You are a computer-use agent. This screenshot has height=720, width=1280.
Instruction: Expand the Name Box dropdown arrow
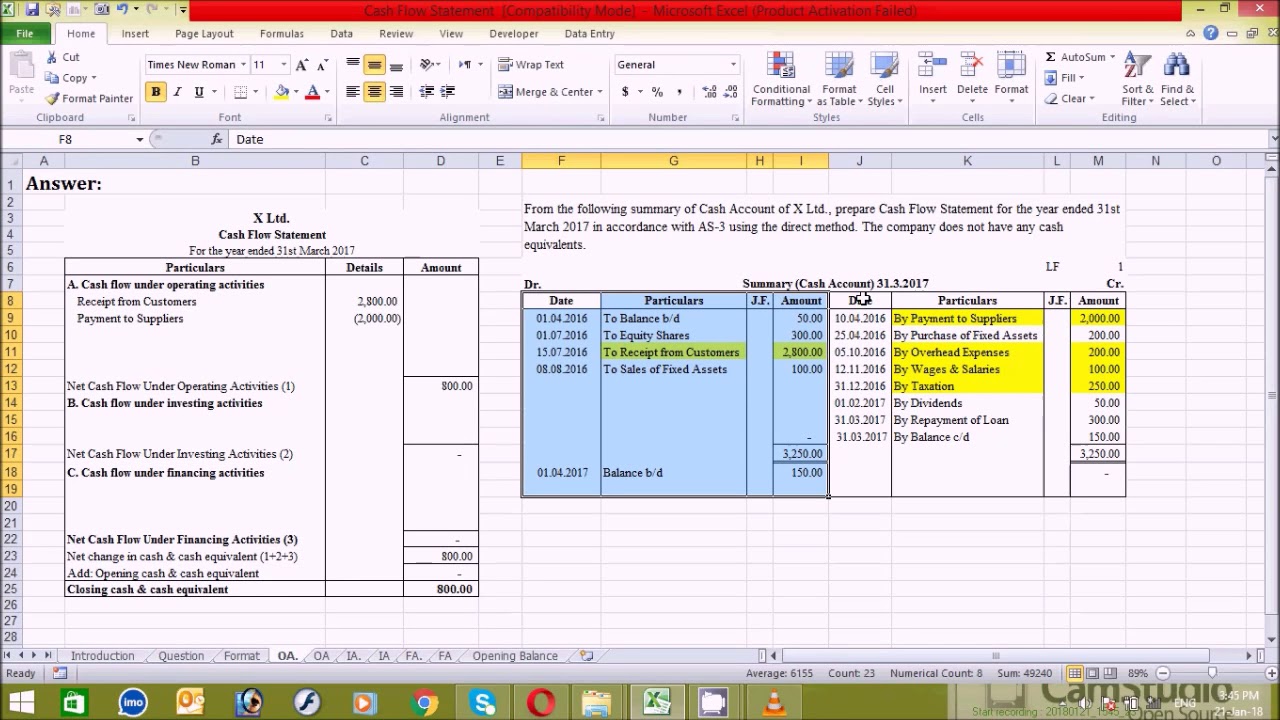click(x=139, y=139)
